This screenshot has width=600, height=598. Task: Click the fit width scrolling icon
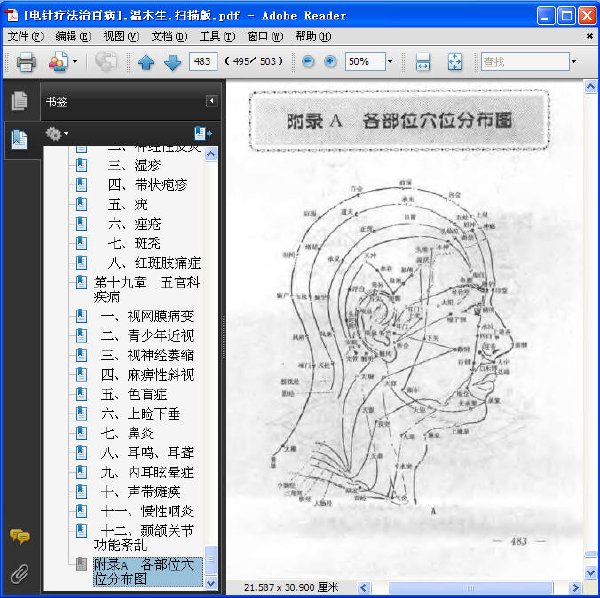tap(423, 62)
